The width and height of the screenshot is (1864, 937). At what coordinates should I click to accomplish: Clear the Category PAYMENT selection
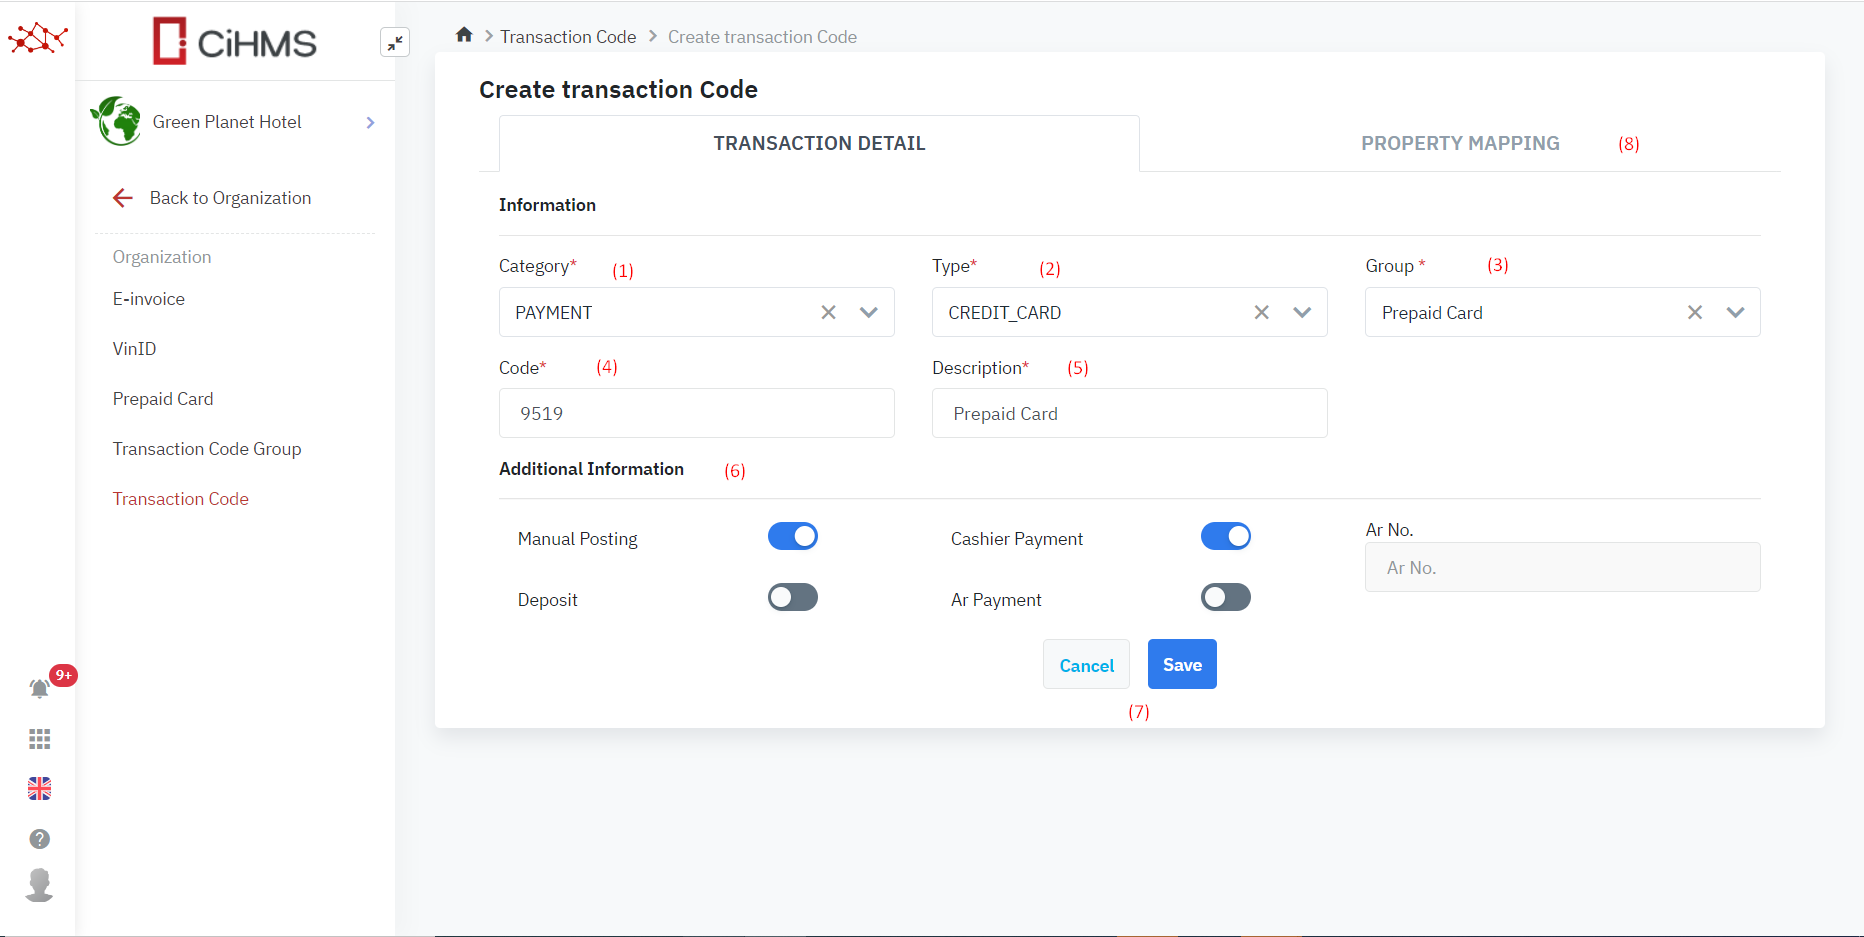(x=828, y=313)
